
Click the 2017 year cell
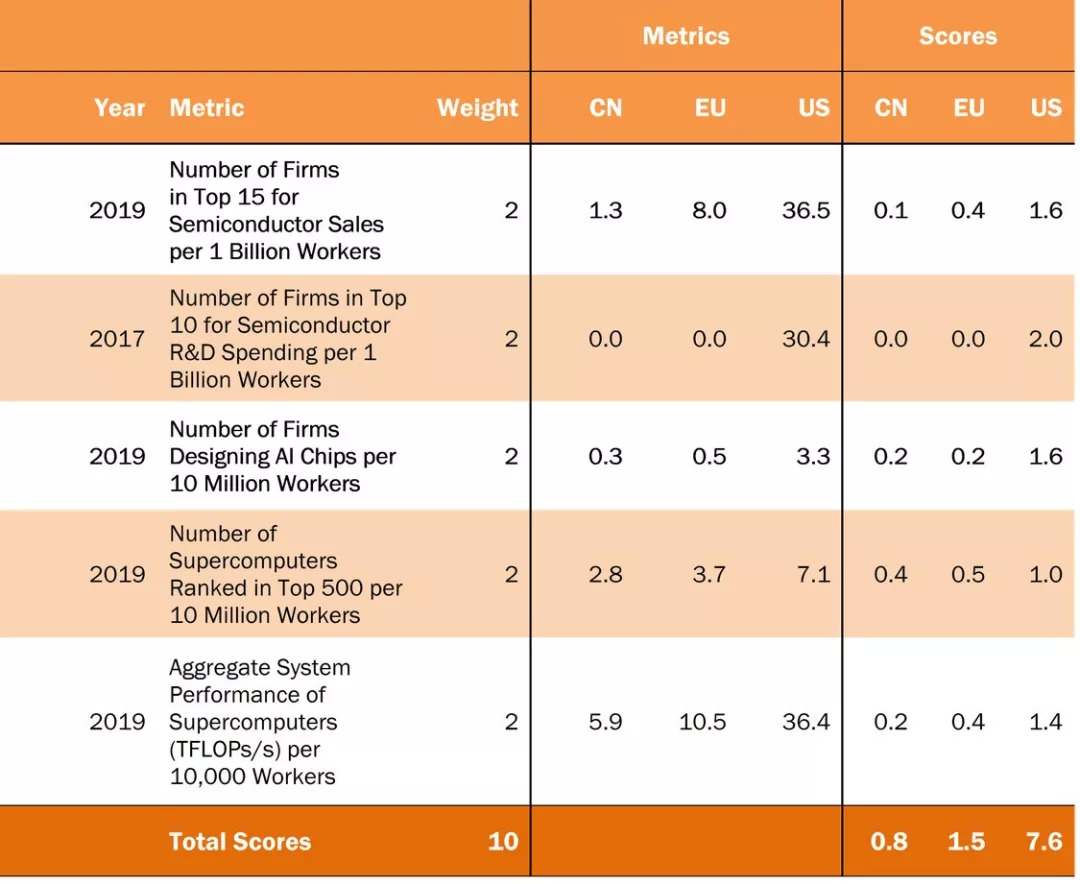click(x=117, y=339)
